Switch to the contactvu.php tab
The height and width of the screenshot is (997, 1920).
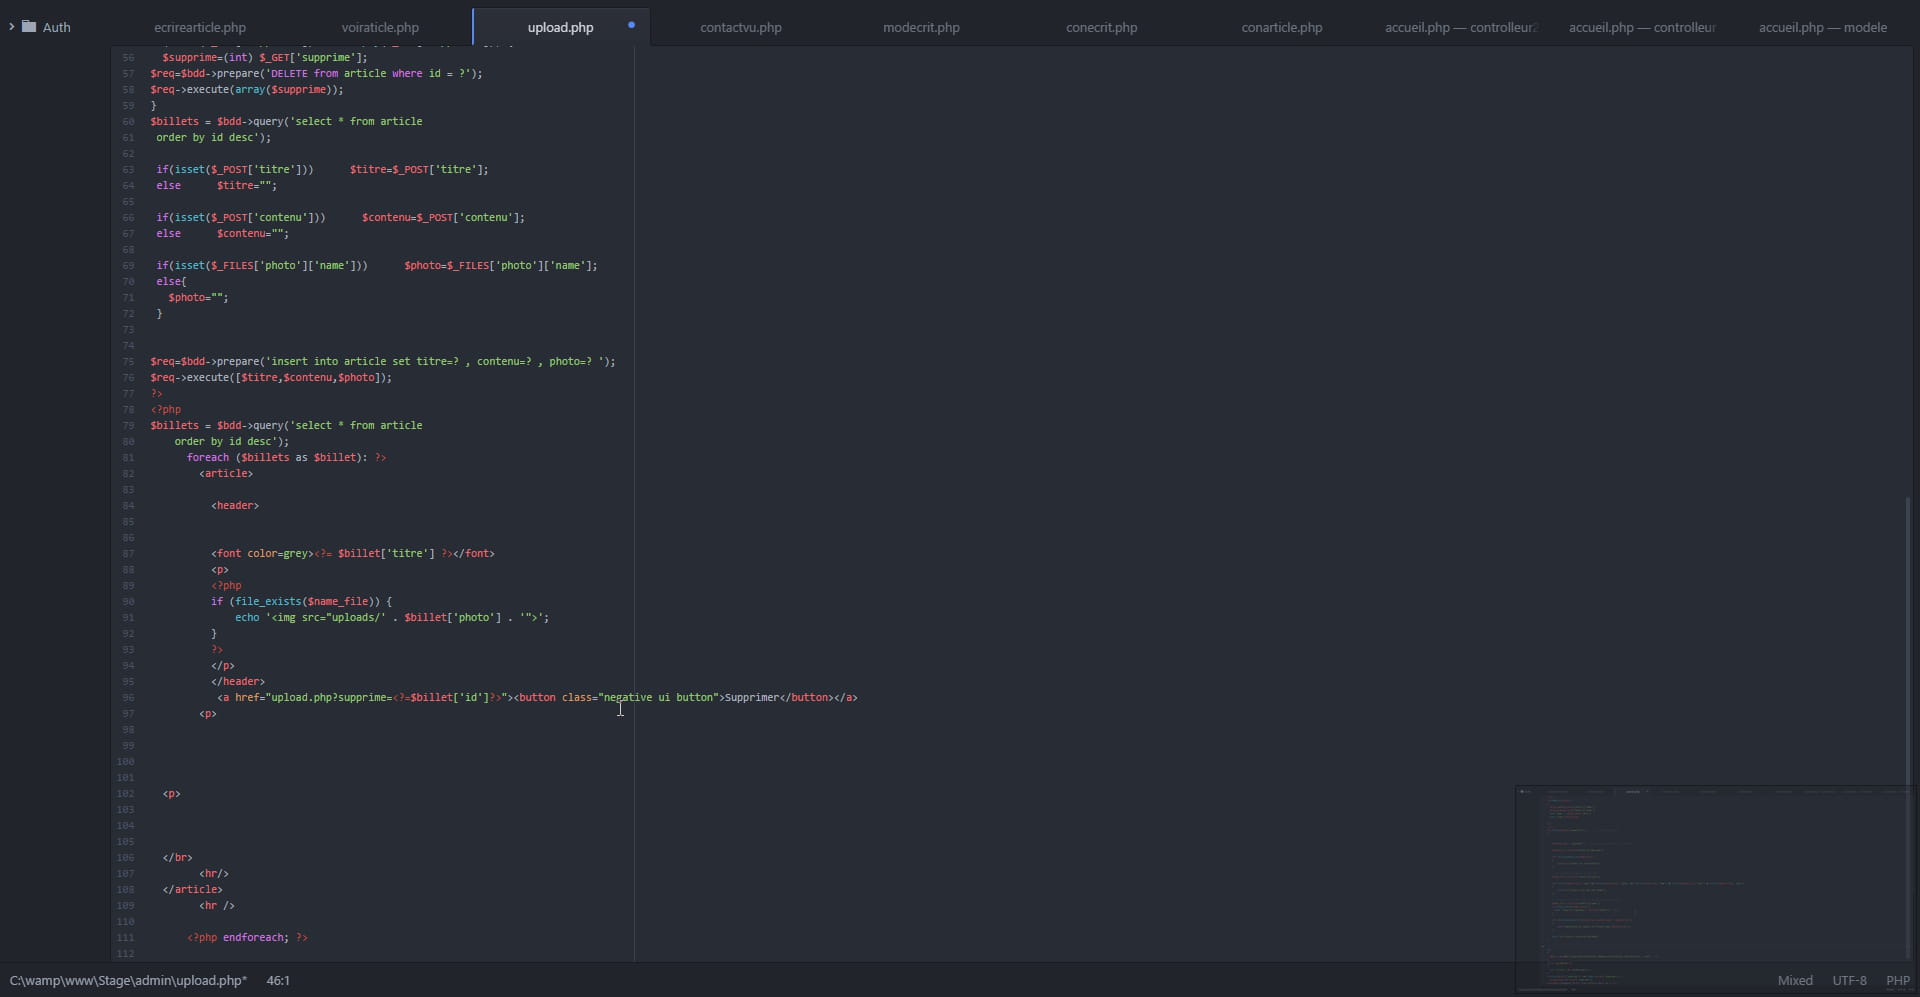[741, 27]
